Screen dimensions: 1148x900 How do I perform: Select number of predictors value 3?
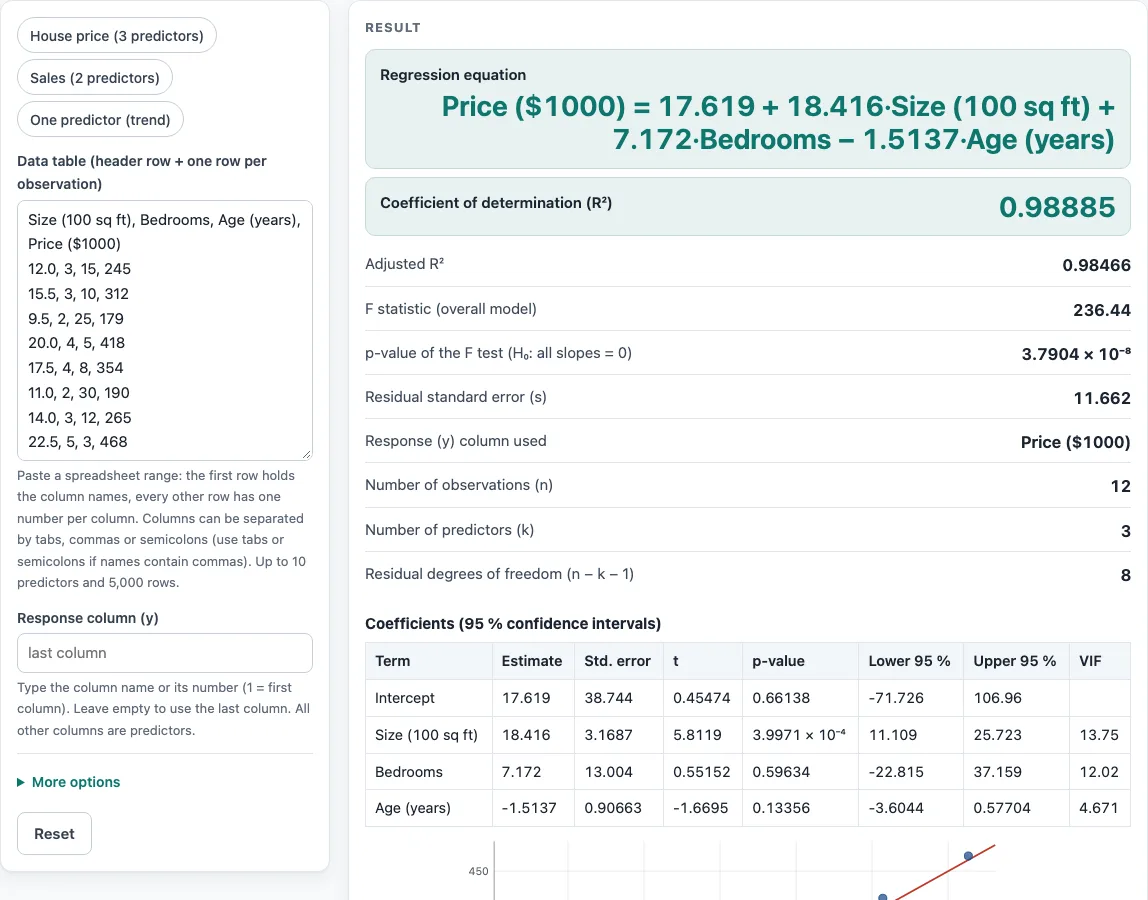(x=1125, y=531)
